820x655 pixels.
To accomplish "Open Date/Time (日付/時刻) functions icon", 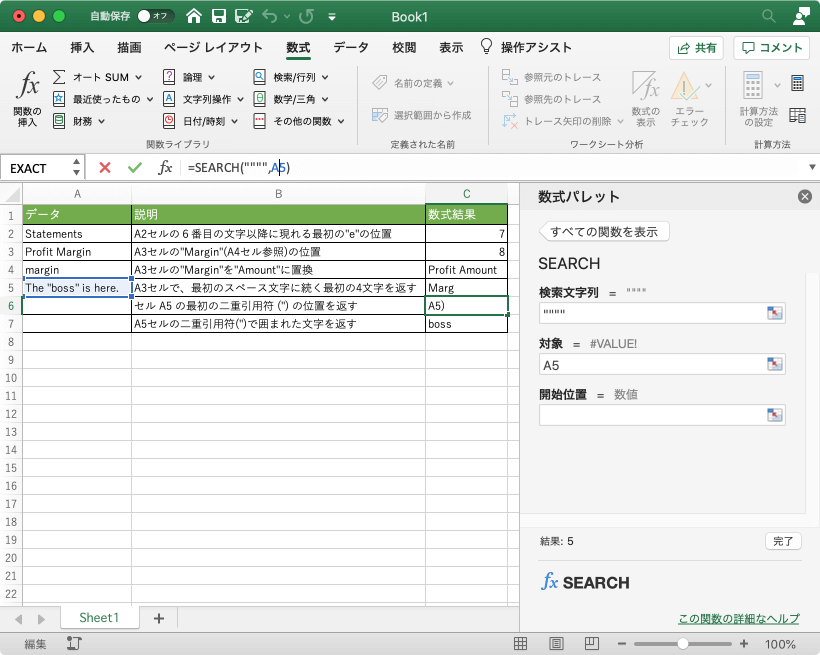I will 169,121.
